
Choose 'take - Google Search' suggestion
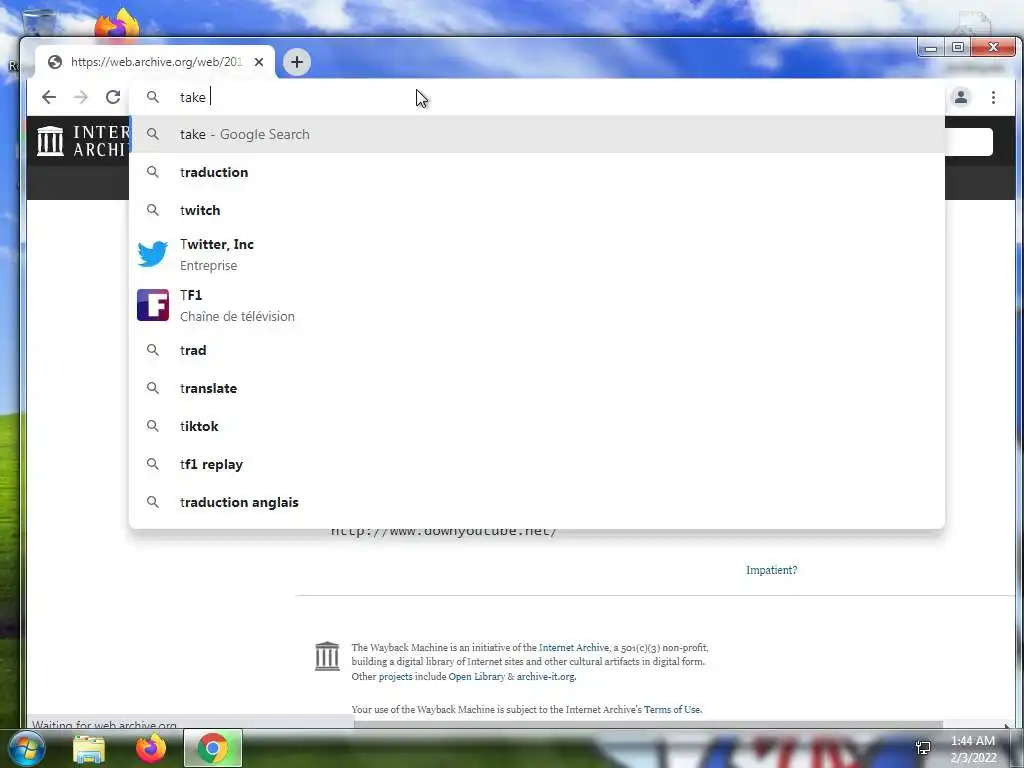pos(537,135)
